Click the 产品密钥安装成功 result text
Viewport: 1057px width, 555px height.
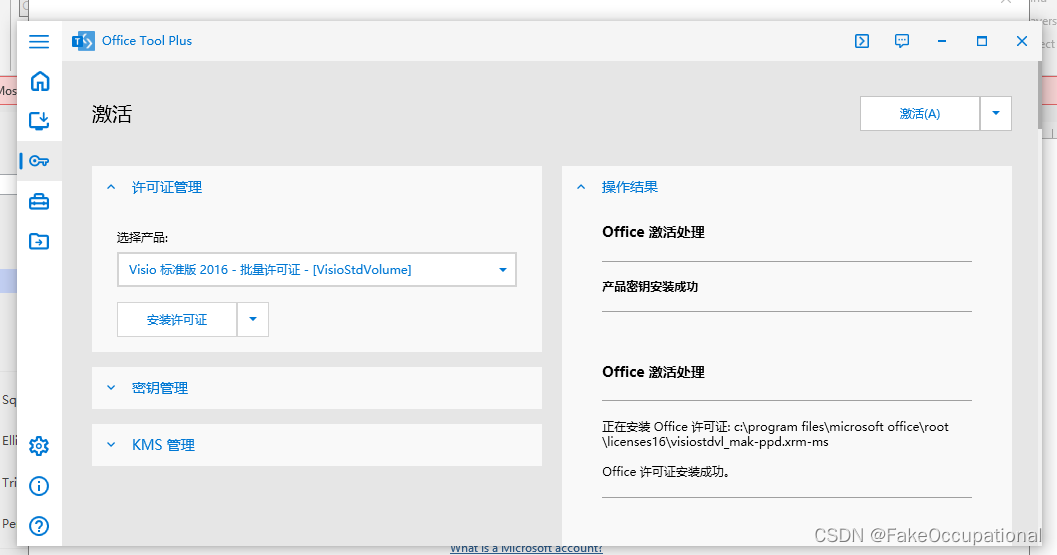coord(650,287)
